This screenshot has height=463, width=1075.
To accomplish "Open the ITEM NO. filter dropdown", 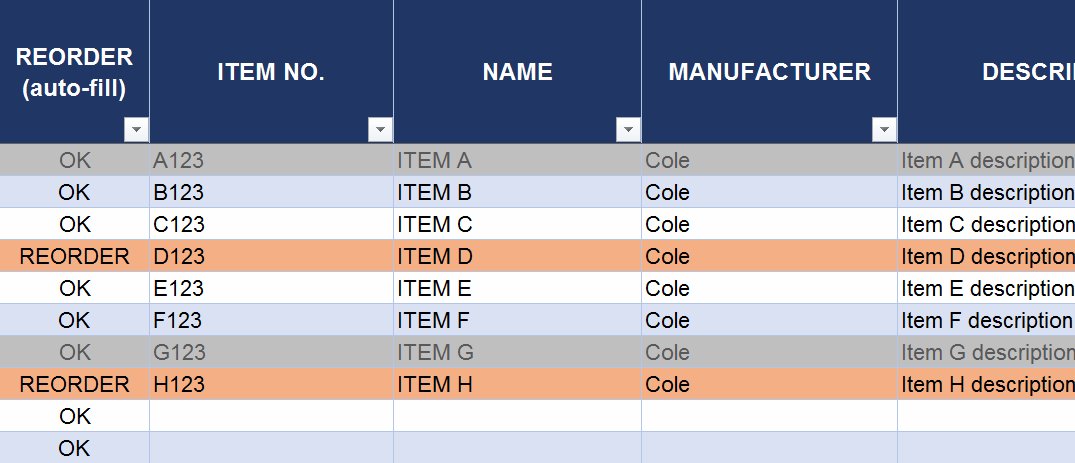I will coord(380,129).
